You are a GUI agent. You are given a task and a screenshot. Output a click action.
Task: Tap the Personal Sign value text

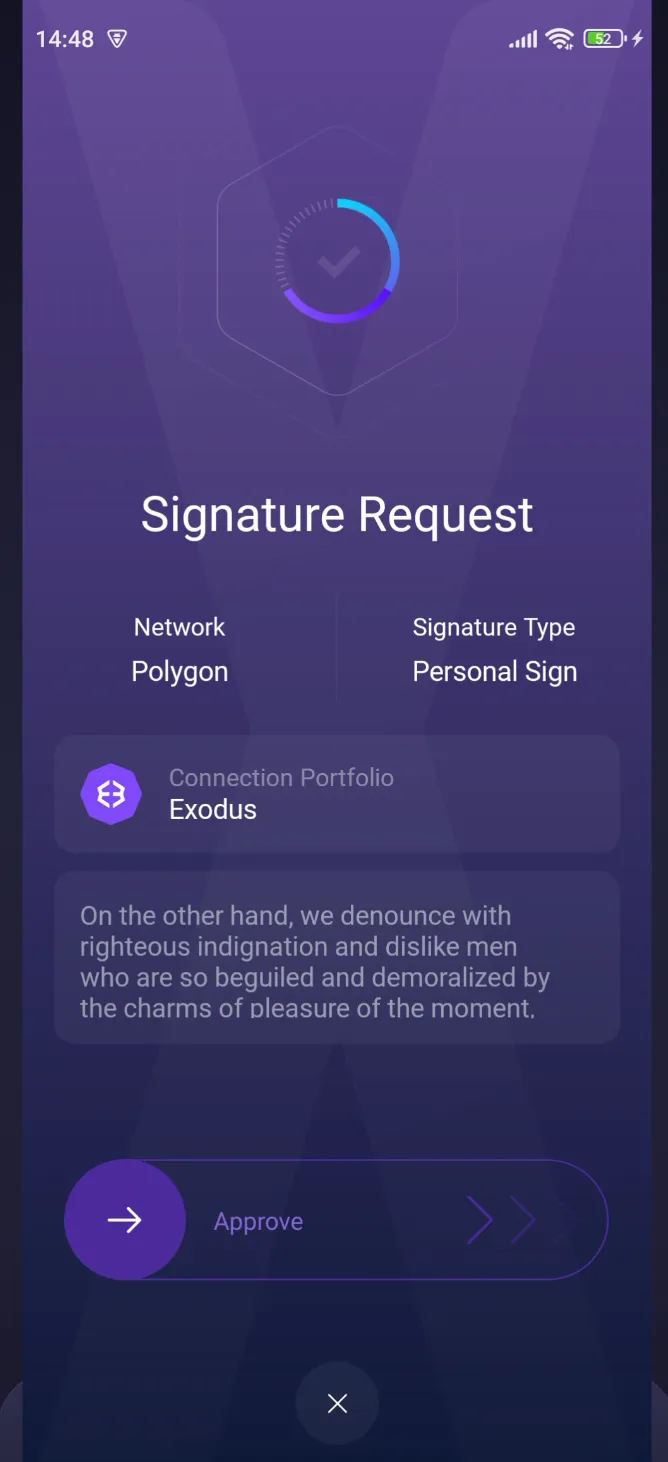pyautogui.click(x=494, y=671)
